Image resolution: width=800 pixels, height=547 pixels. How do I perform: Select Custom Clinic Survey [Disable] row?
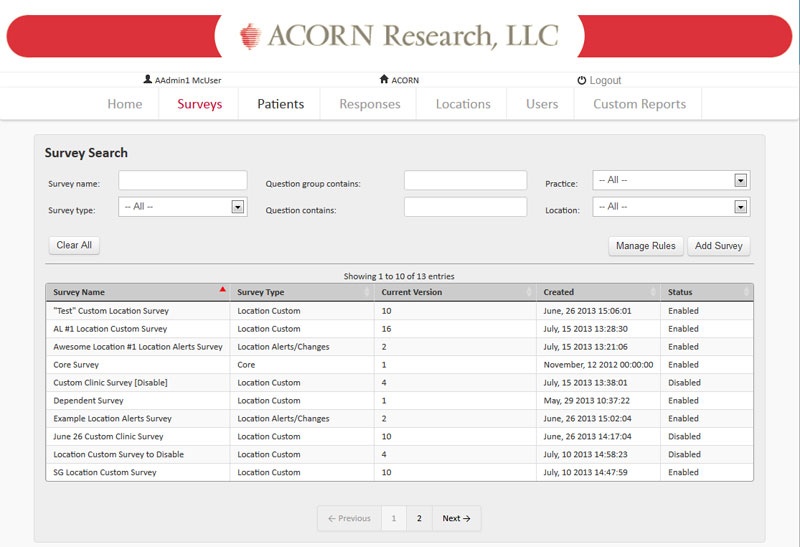point(399,383)
